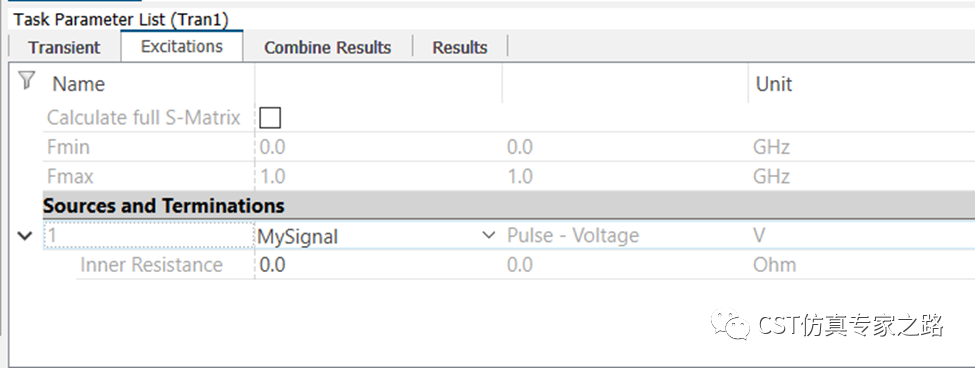Screen dimensions: 975x368
Task: Click the Inner Resistance value field
Action: pos(377,265)
